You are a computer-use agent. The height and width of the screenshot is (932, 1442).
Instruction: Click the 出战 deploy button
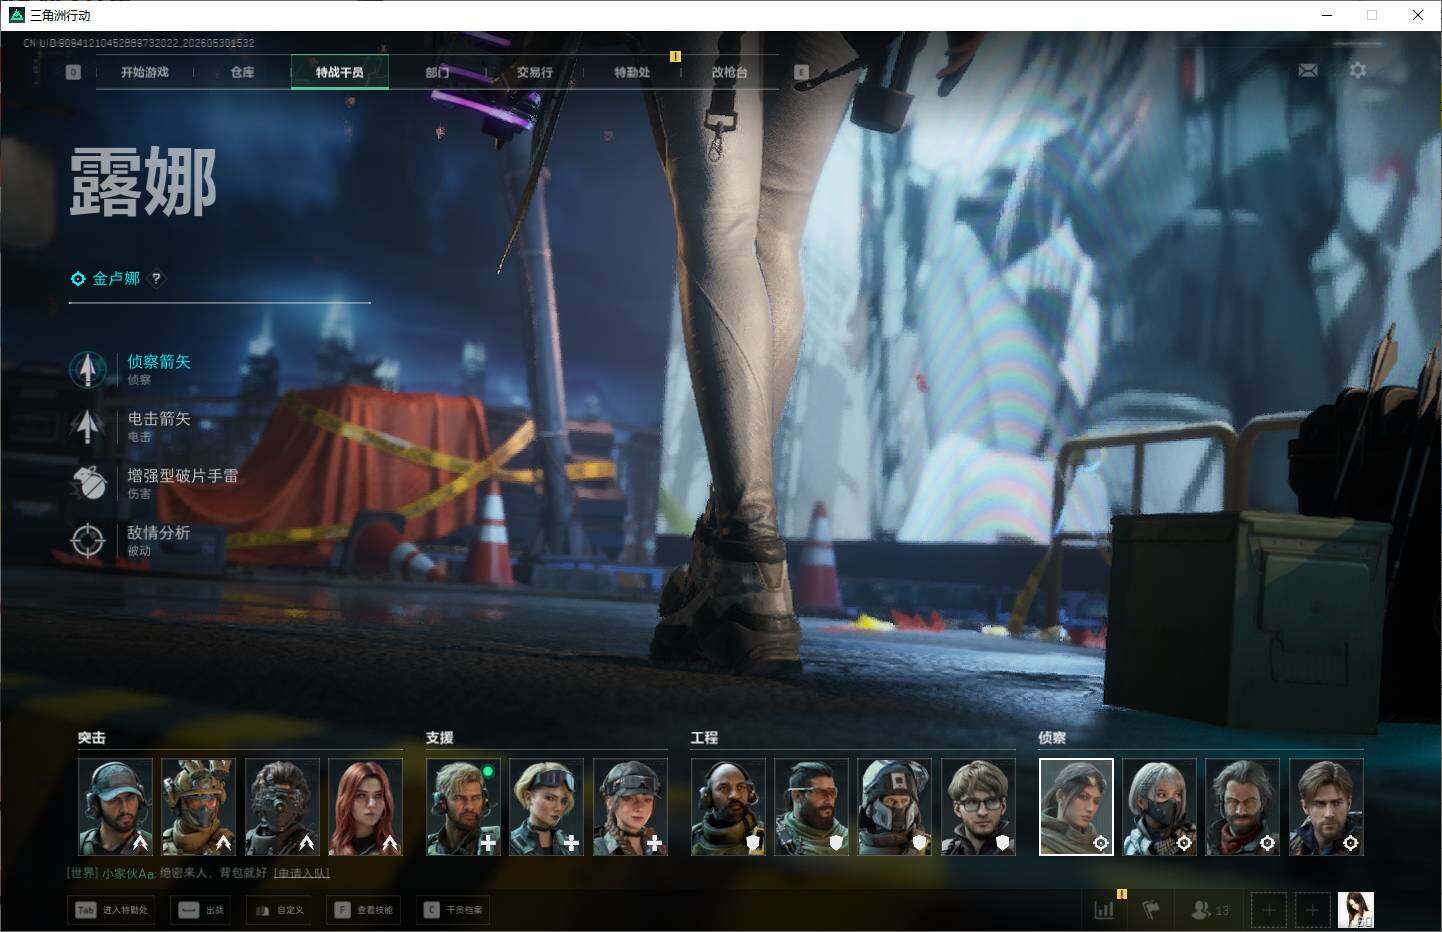(x=201, y=910)
